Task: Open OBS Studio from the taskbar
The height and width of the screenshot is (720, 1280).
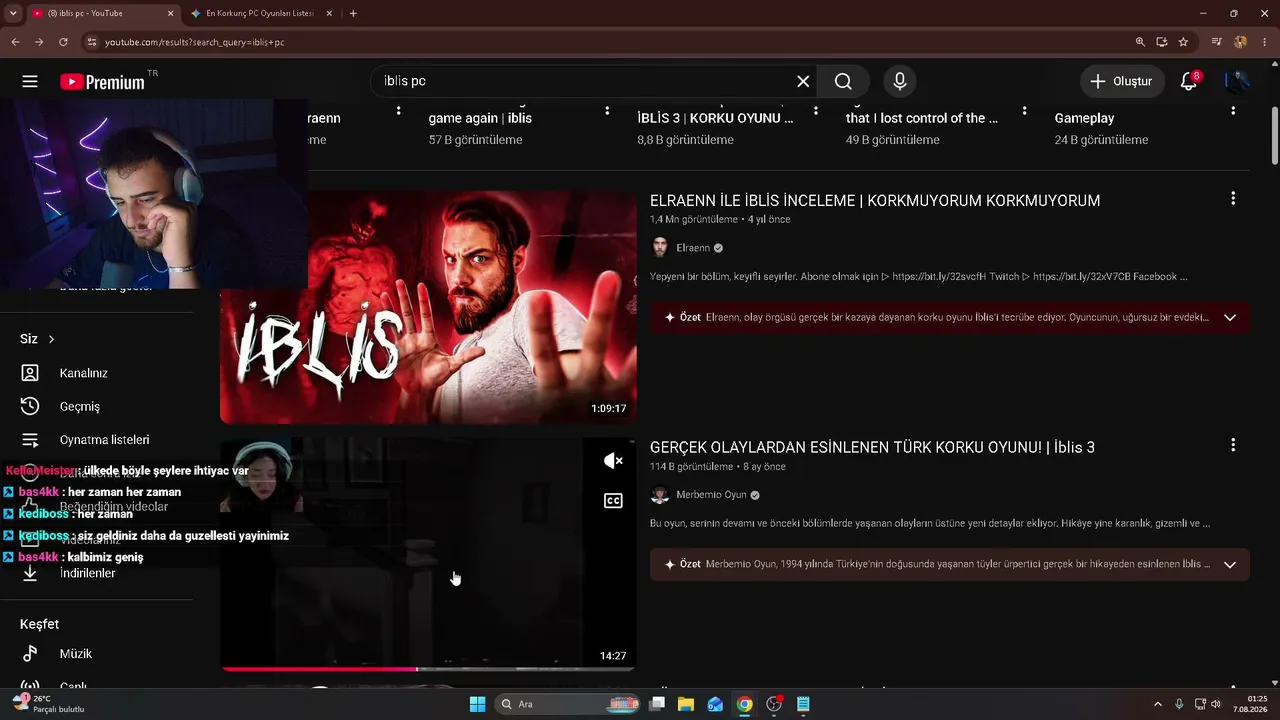Action: pyautogui.click(x=774, y=704)
